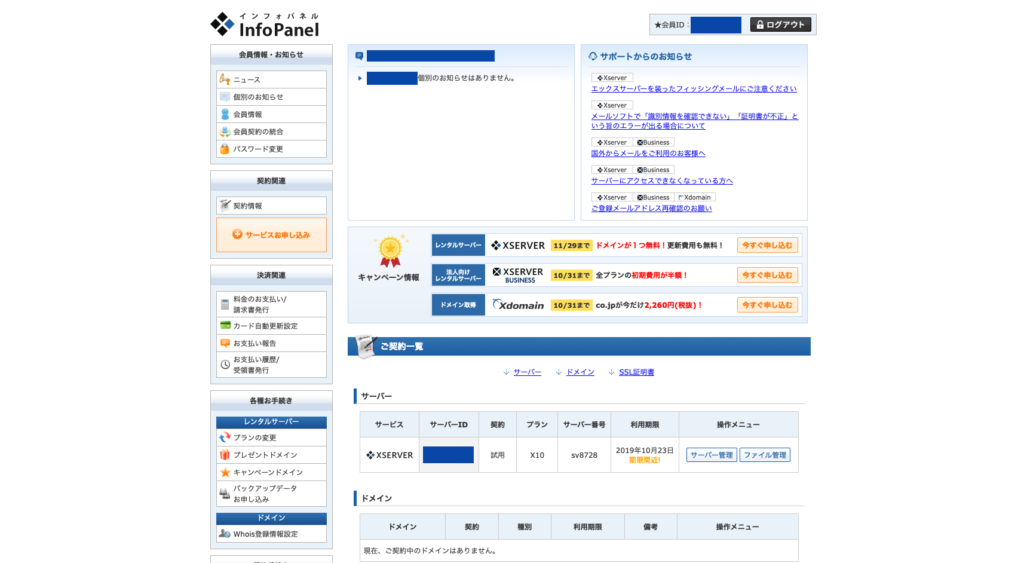Screen dimensions: 1024x563
Task: Open 料金のお支払い/請求書発行
Action: coord(271,304)
